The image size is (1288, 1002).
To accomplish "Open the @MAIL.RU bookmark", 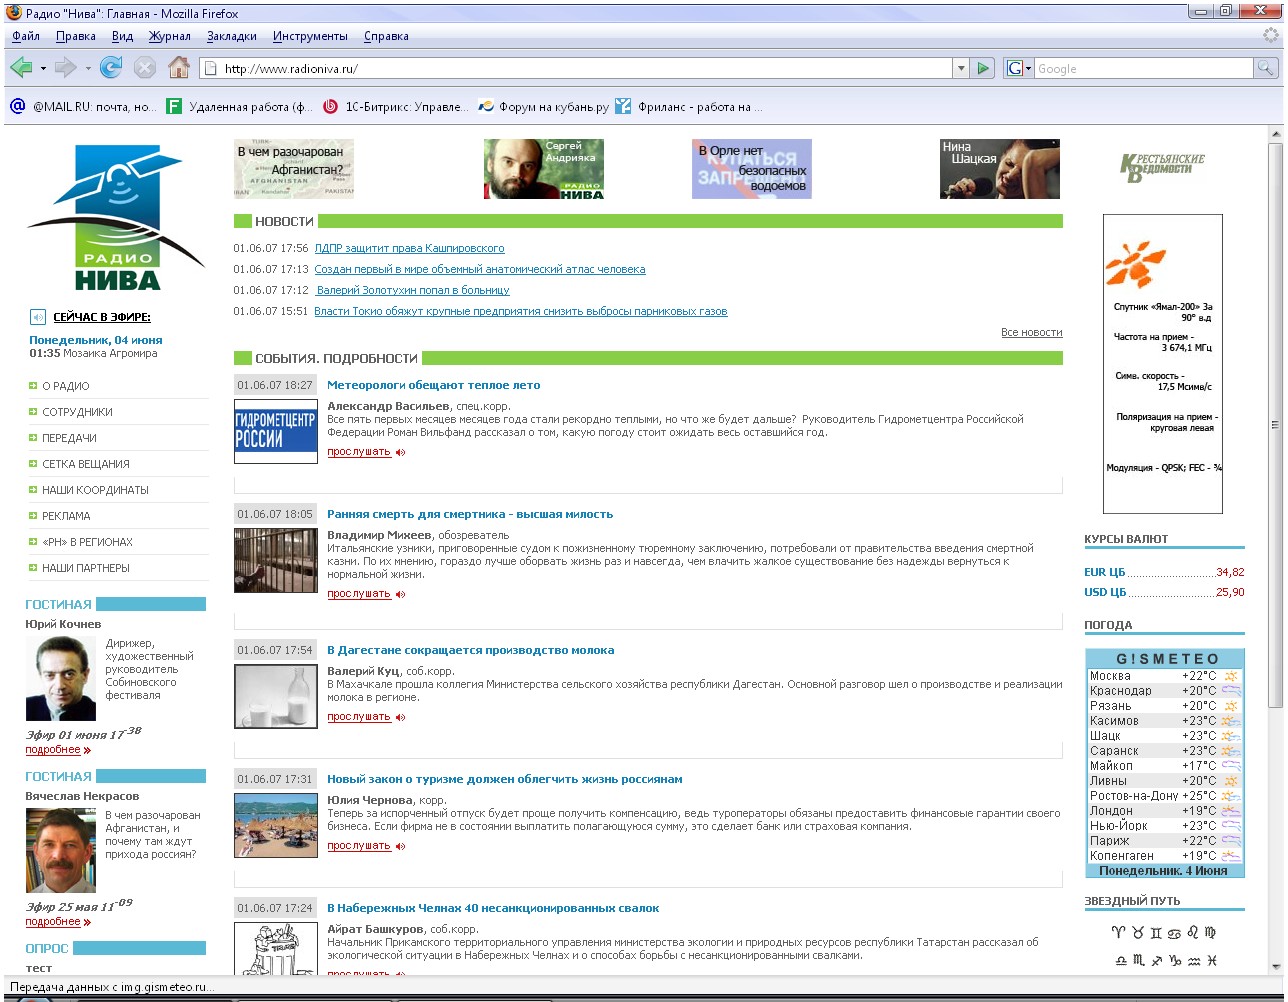I will 84,107.
